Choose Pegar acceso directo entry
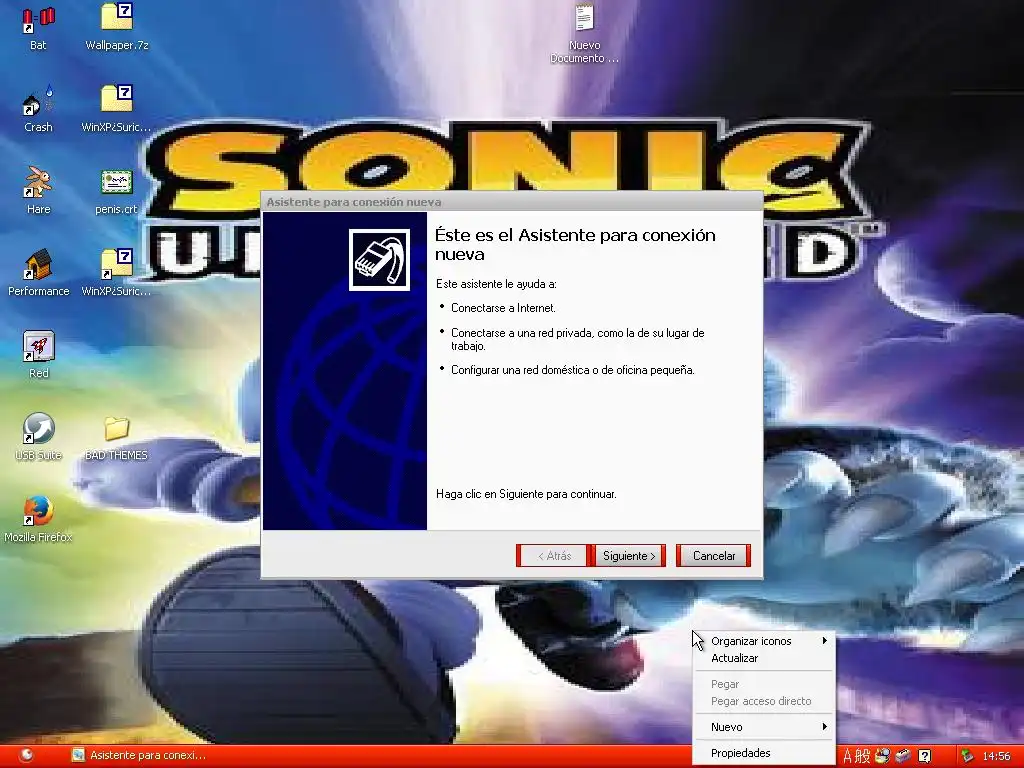Screen dimensions: 1024x768 click(764, 701)
